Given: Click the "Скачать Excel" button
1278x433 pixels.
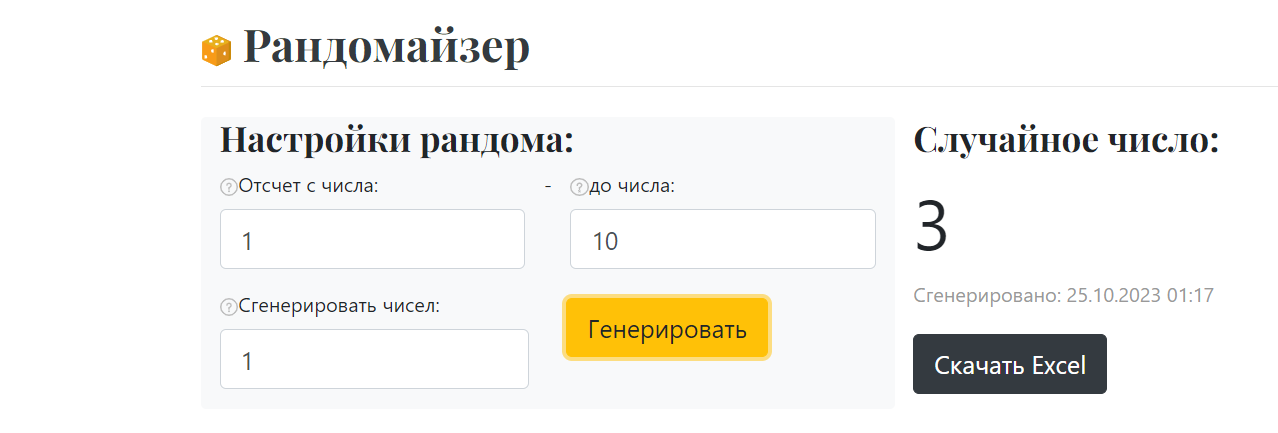Looking at the screenshot, I should pos(1010,364).
